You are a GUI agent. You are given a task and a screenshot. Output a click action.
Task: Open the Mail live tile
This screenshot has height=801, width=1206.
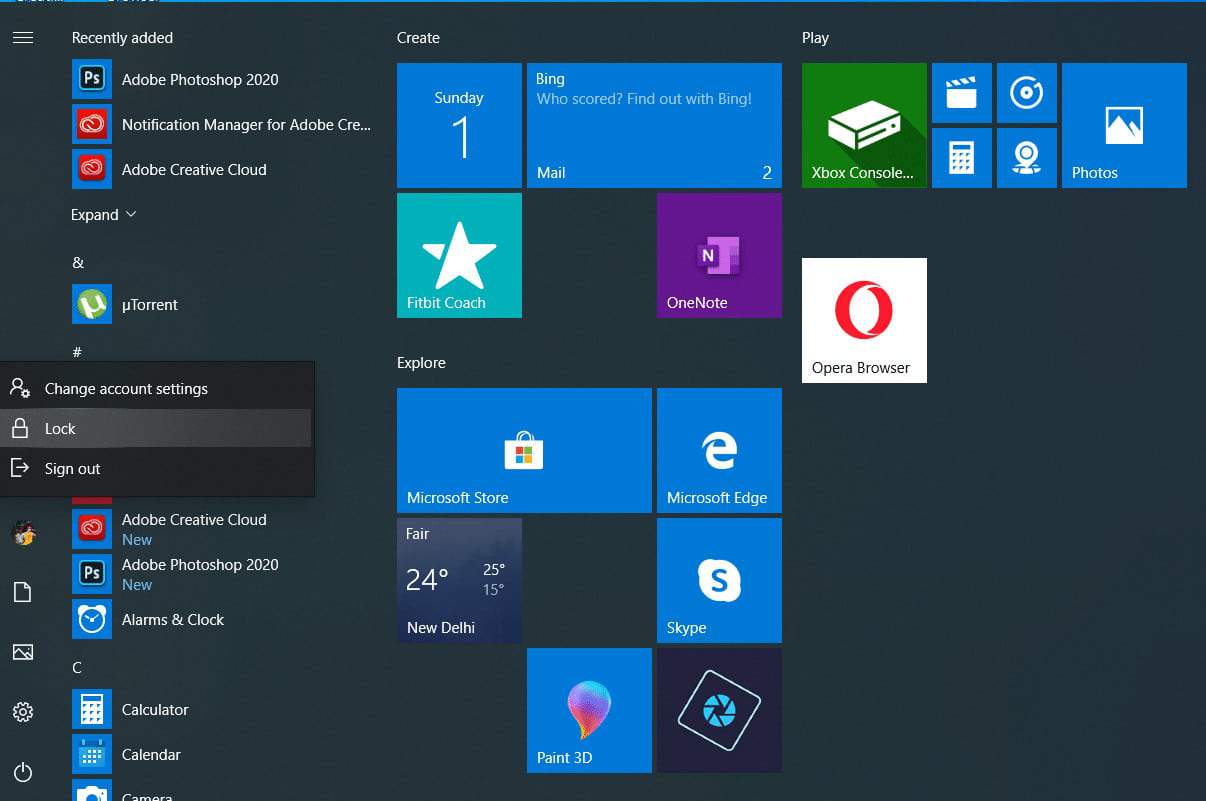point(654,125)
